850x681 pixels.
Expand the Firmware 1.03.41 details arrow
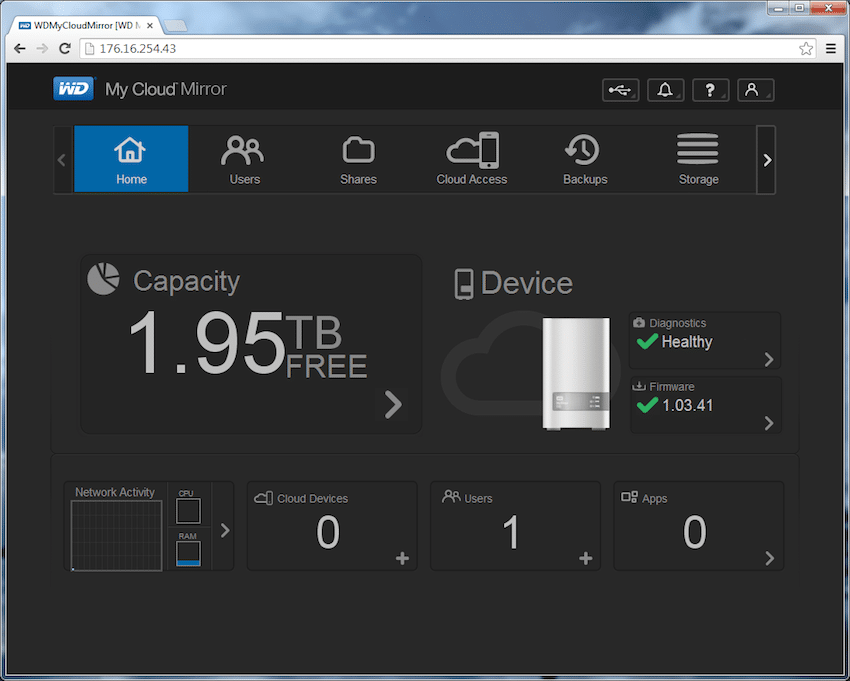click(x=769, y=423)
